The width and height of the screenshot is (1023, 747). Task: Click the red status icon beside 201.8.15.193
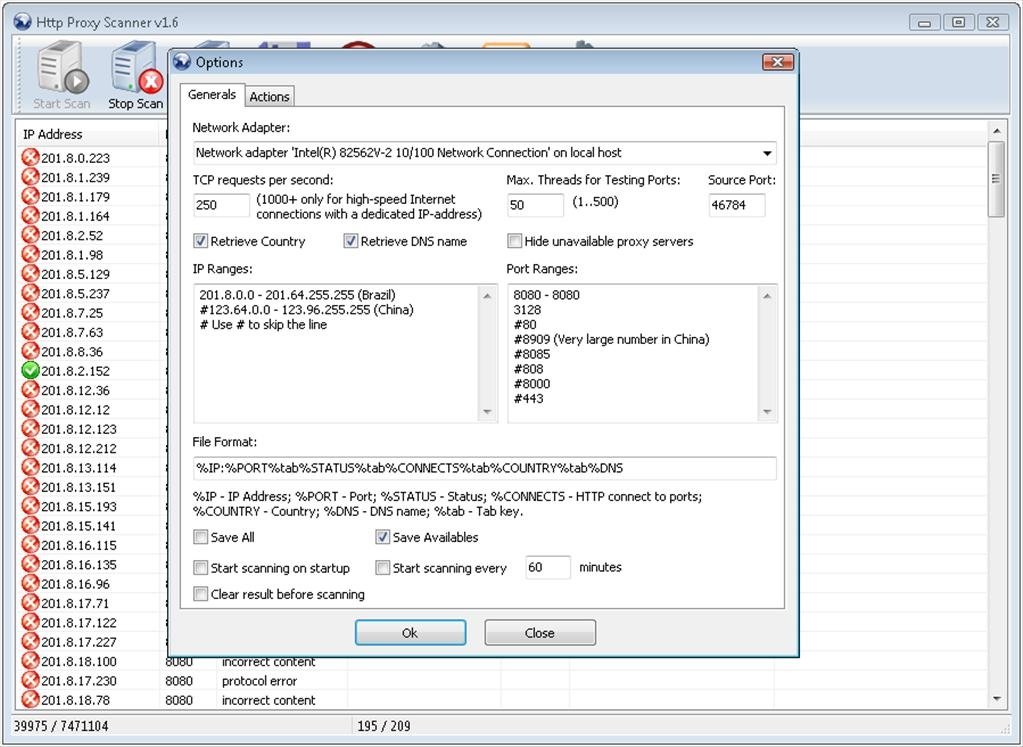[30, 506]
